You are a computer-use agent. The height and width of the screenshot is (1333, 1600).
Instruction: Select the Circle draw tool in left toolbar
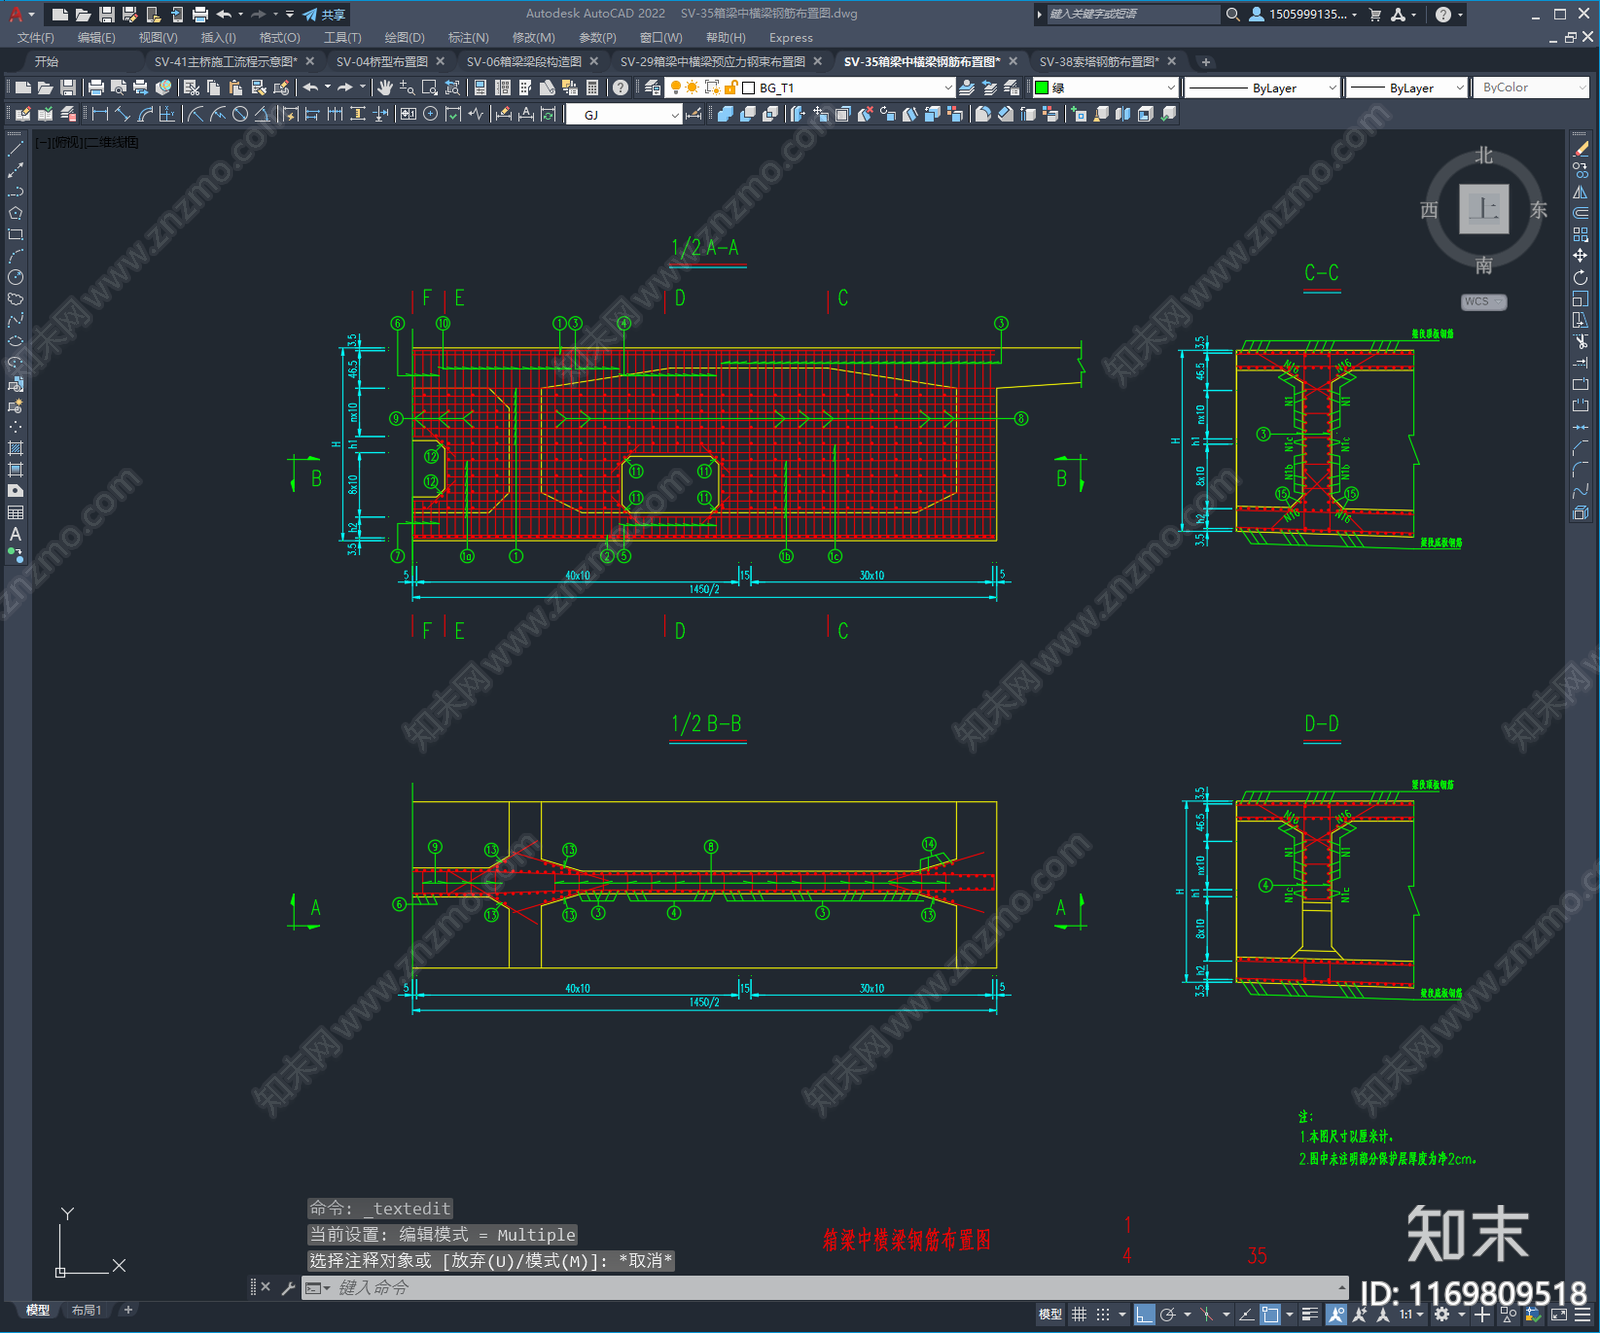(15, 277)
